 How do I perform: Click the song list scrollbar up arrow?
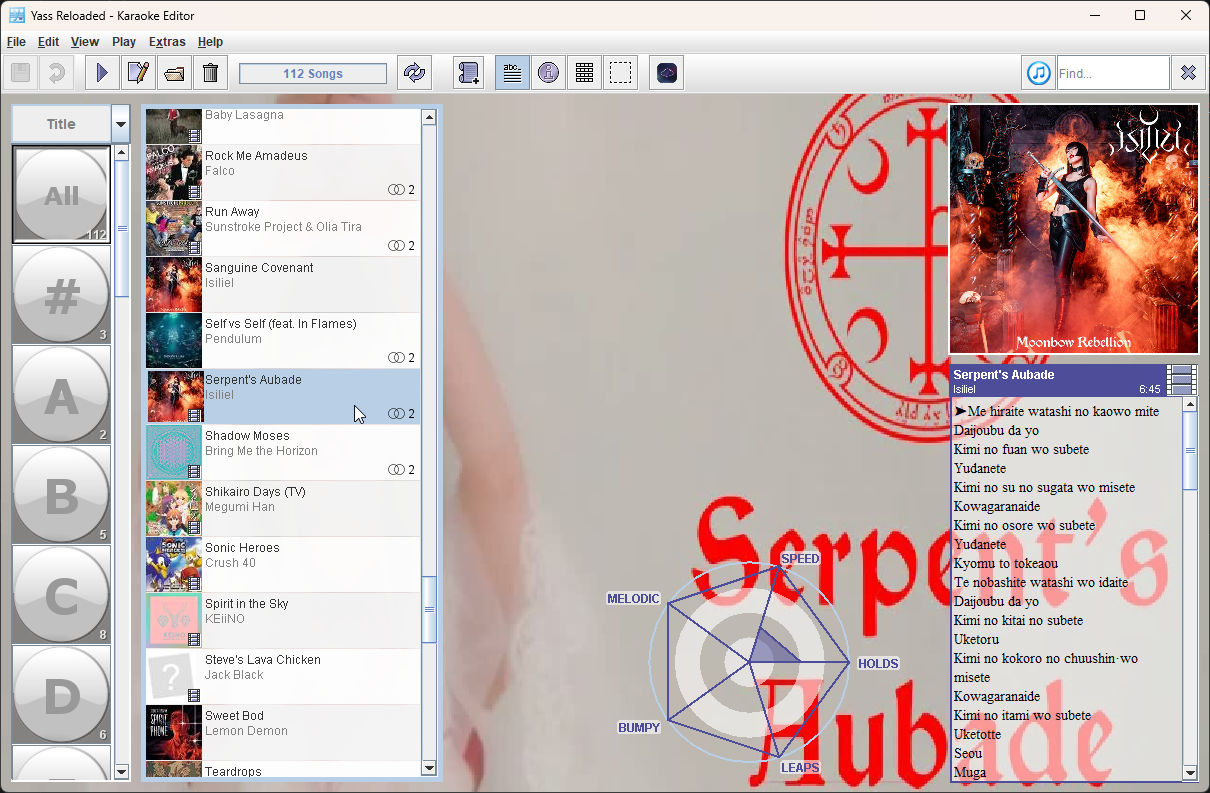429,117
